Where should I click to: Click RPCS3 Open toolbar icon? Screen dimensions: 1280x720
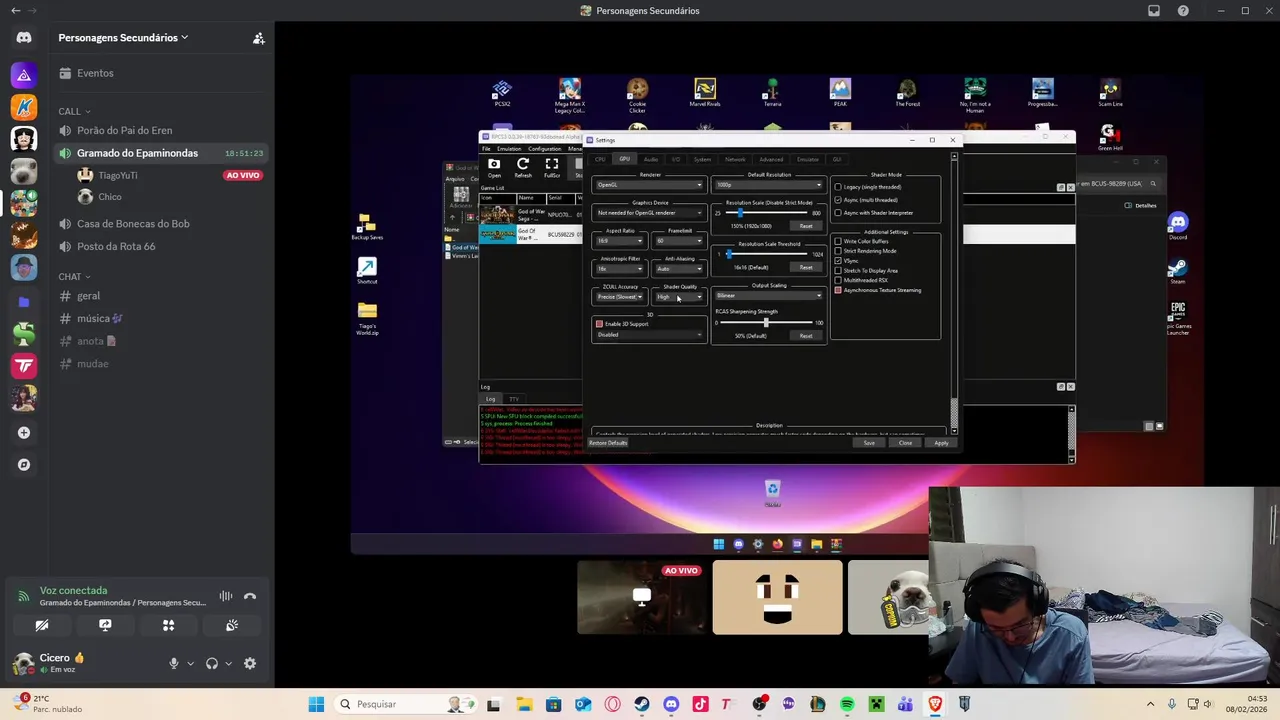494,167
